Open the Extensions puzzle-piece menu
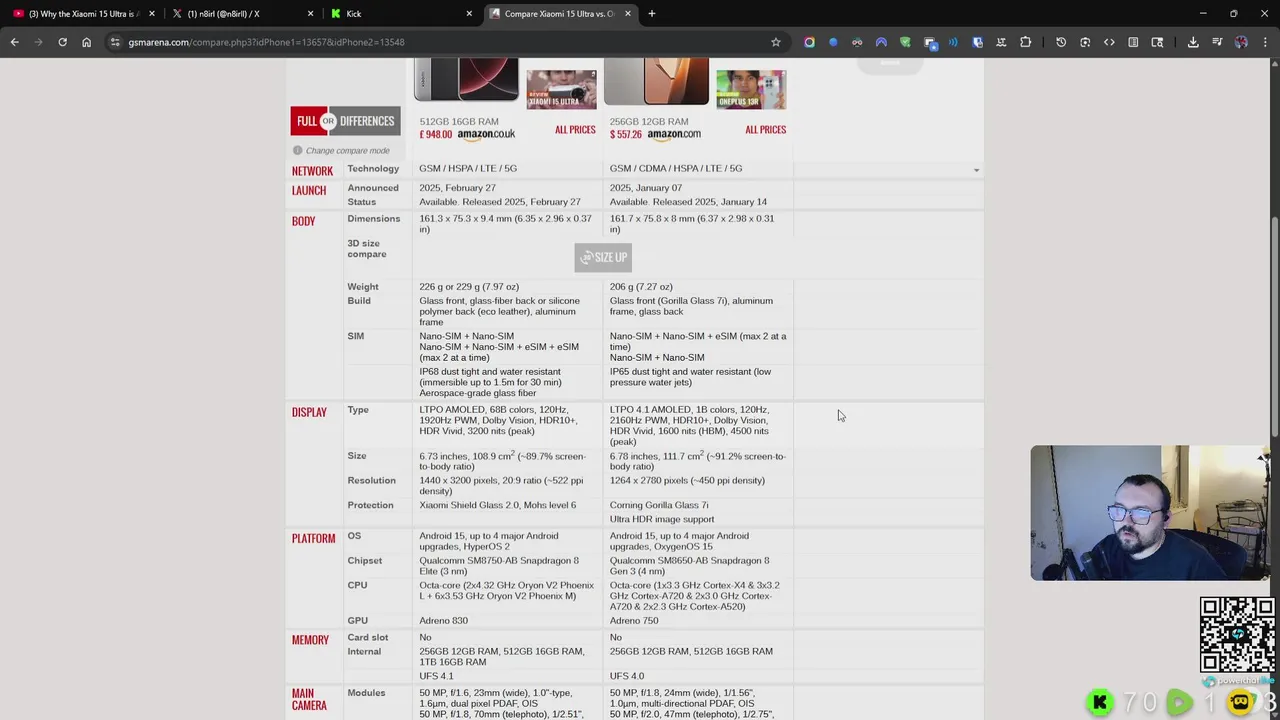 coord(1025,42)
